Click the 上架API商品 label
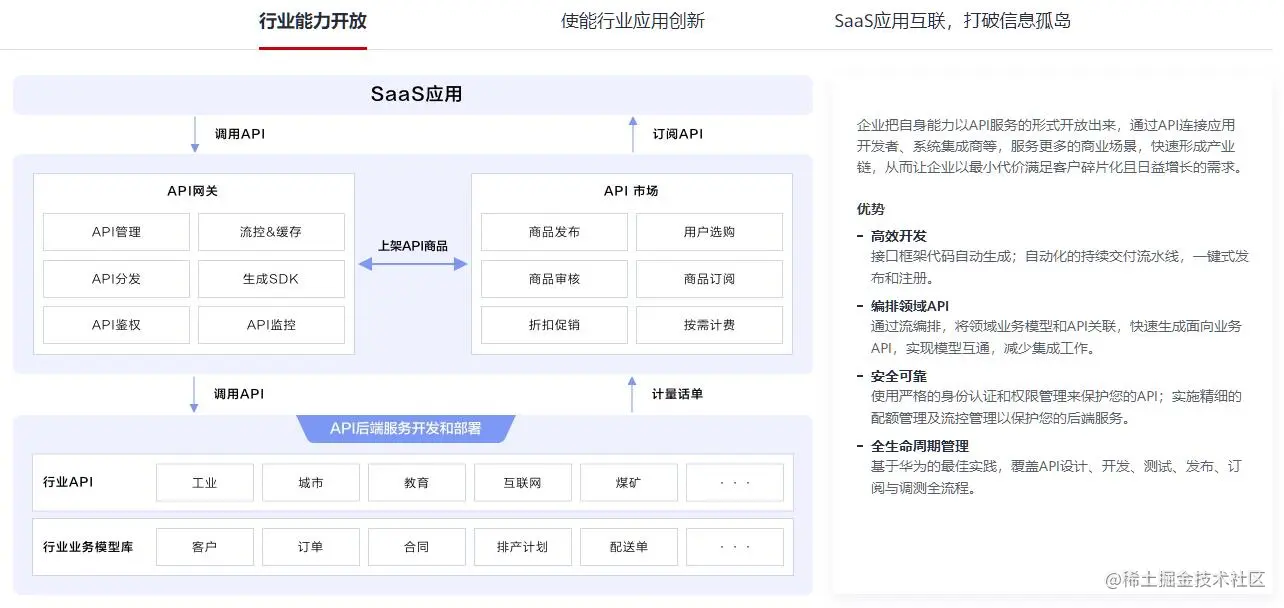 coord(413,246)
